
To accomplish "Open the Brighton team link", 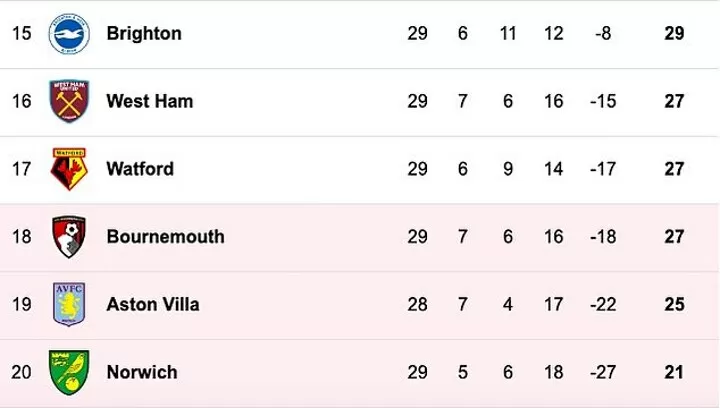I will (x=144, y=33).
